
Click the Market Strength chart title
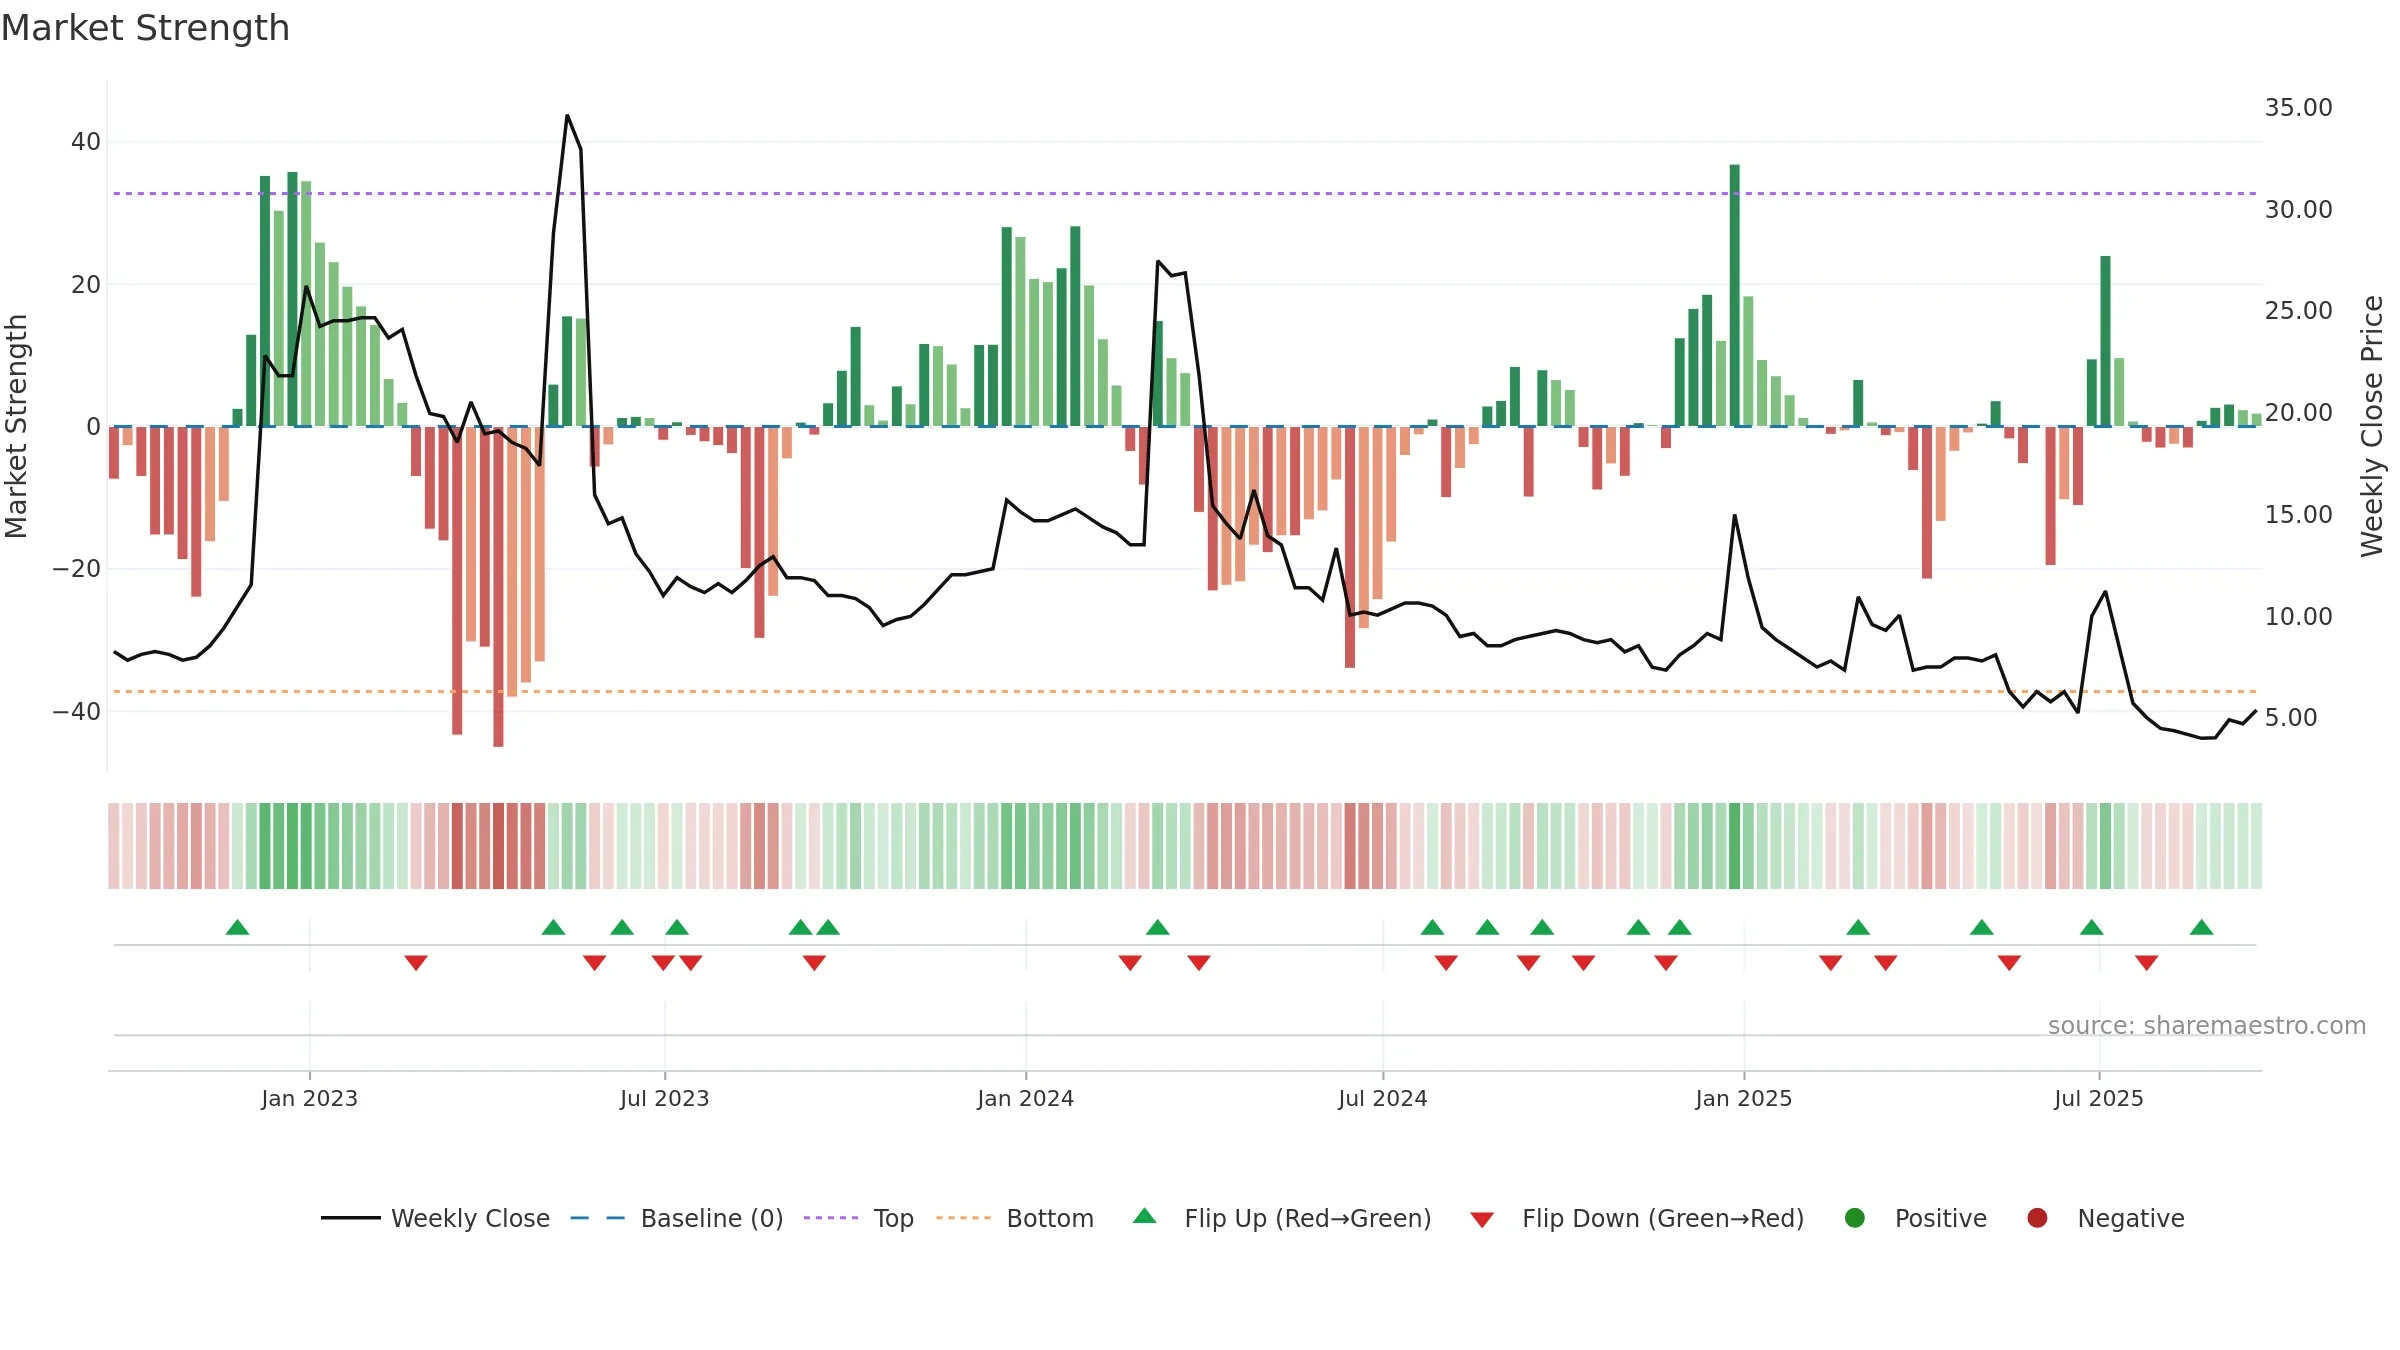[146, 28]
